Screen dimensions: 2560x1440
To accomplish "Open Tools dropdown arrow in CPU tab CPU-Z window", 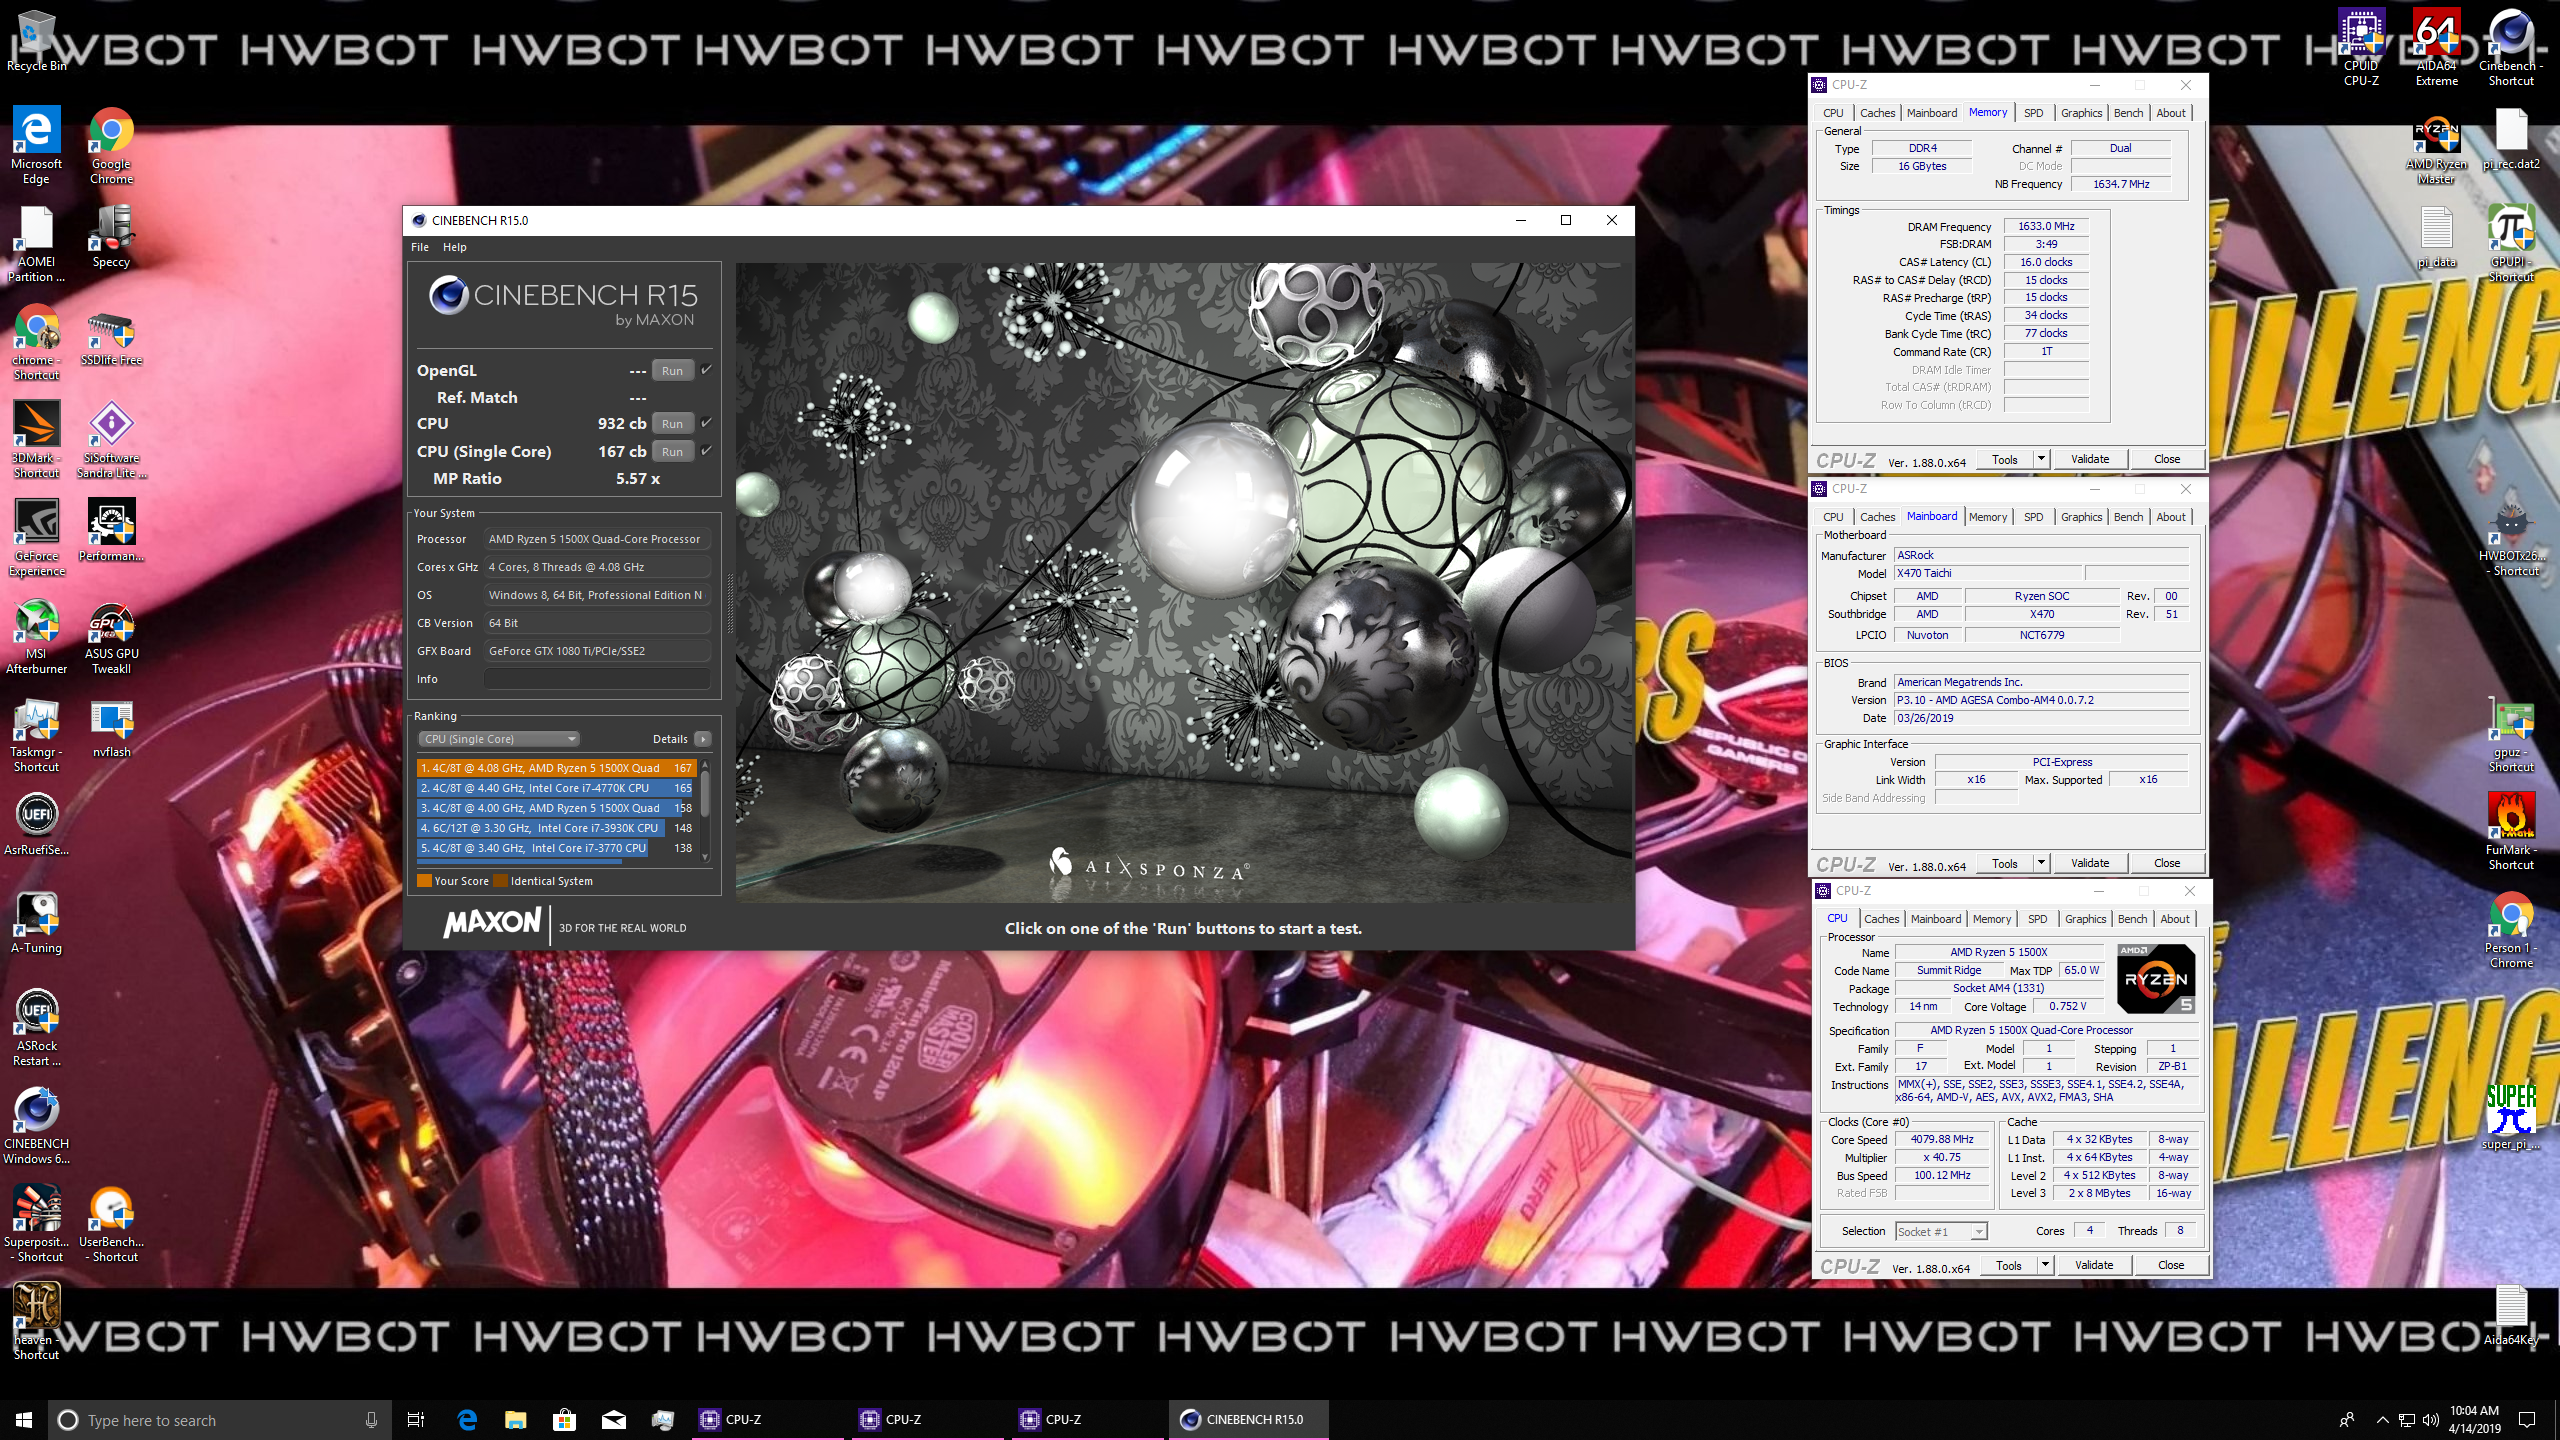I will (2045, 1265).
